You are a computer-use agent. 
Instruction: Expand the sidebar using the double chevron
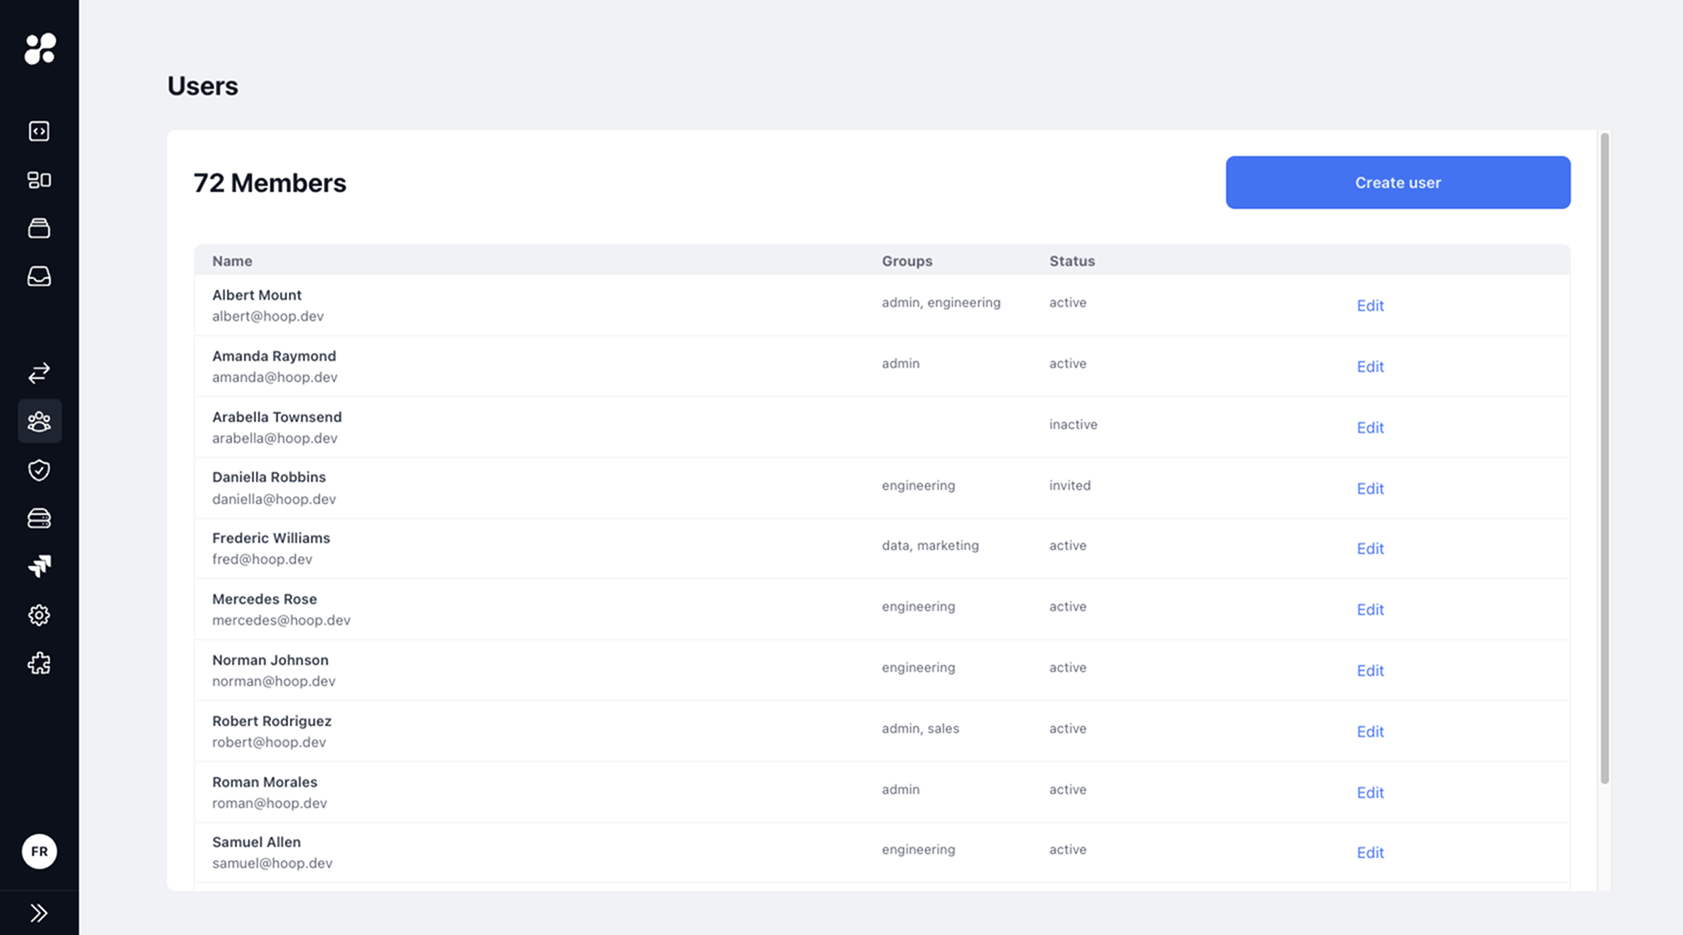click(x=38, y=911)
